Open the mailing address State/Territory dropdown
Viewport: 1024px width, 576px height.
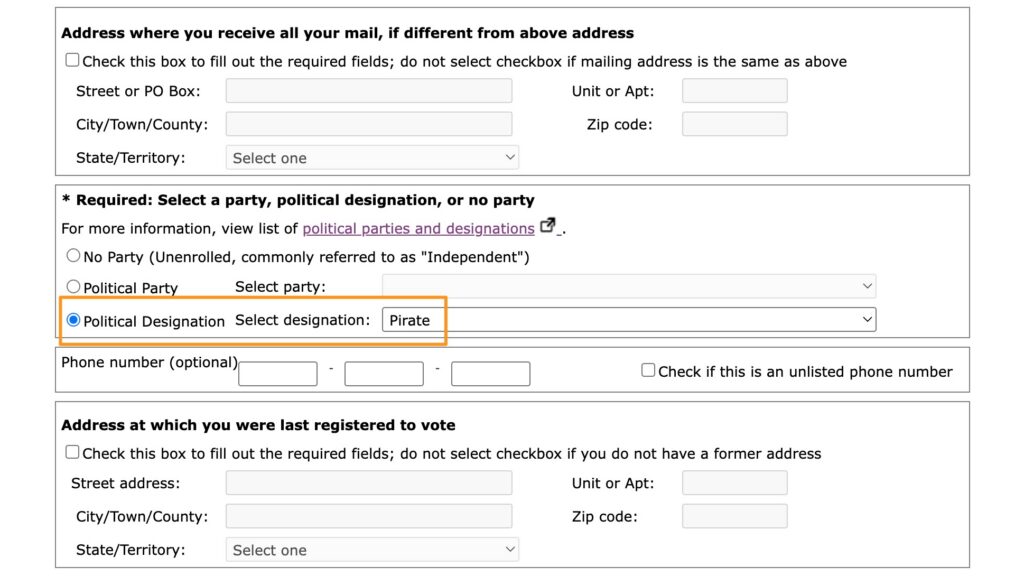[x=372, y=157]
